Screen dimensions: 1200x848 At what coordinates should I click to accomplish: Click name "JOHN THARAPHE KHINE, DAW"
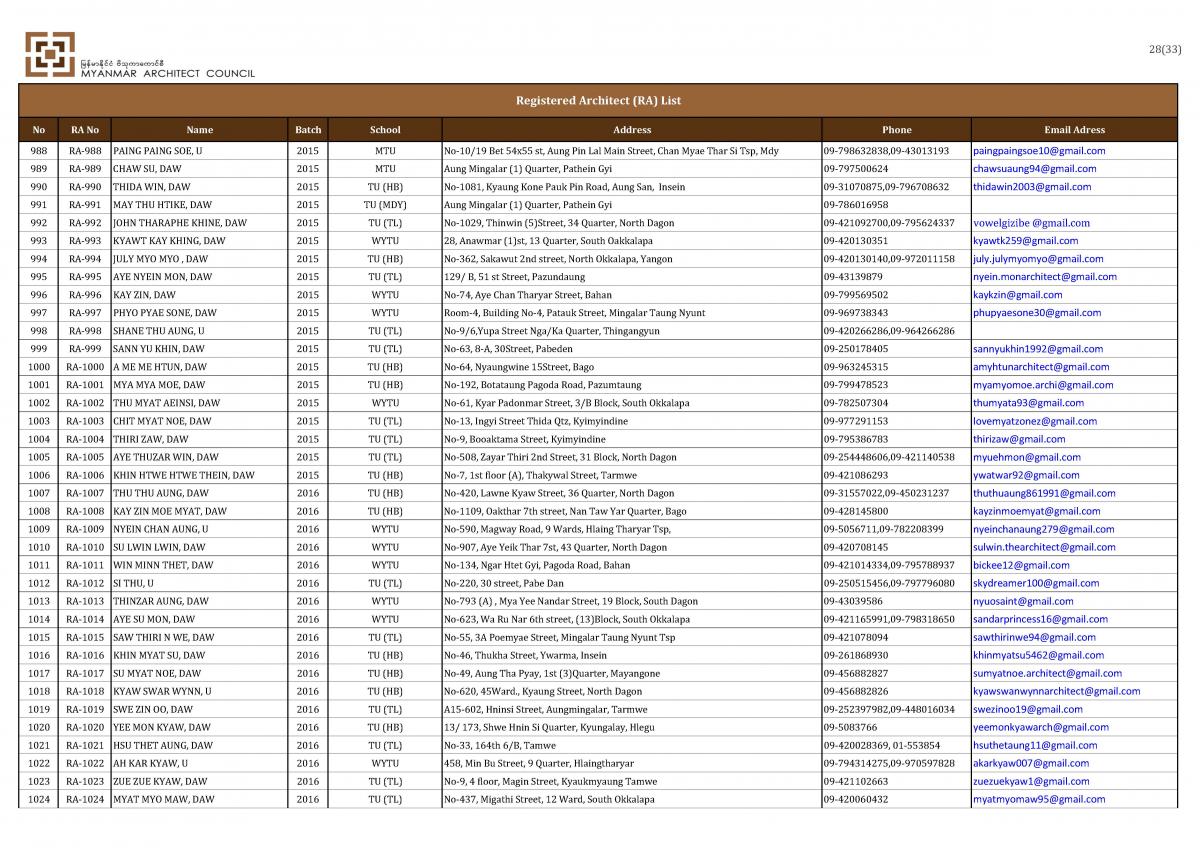tap(179, 223)
